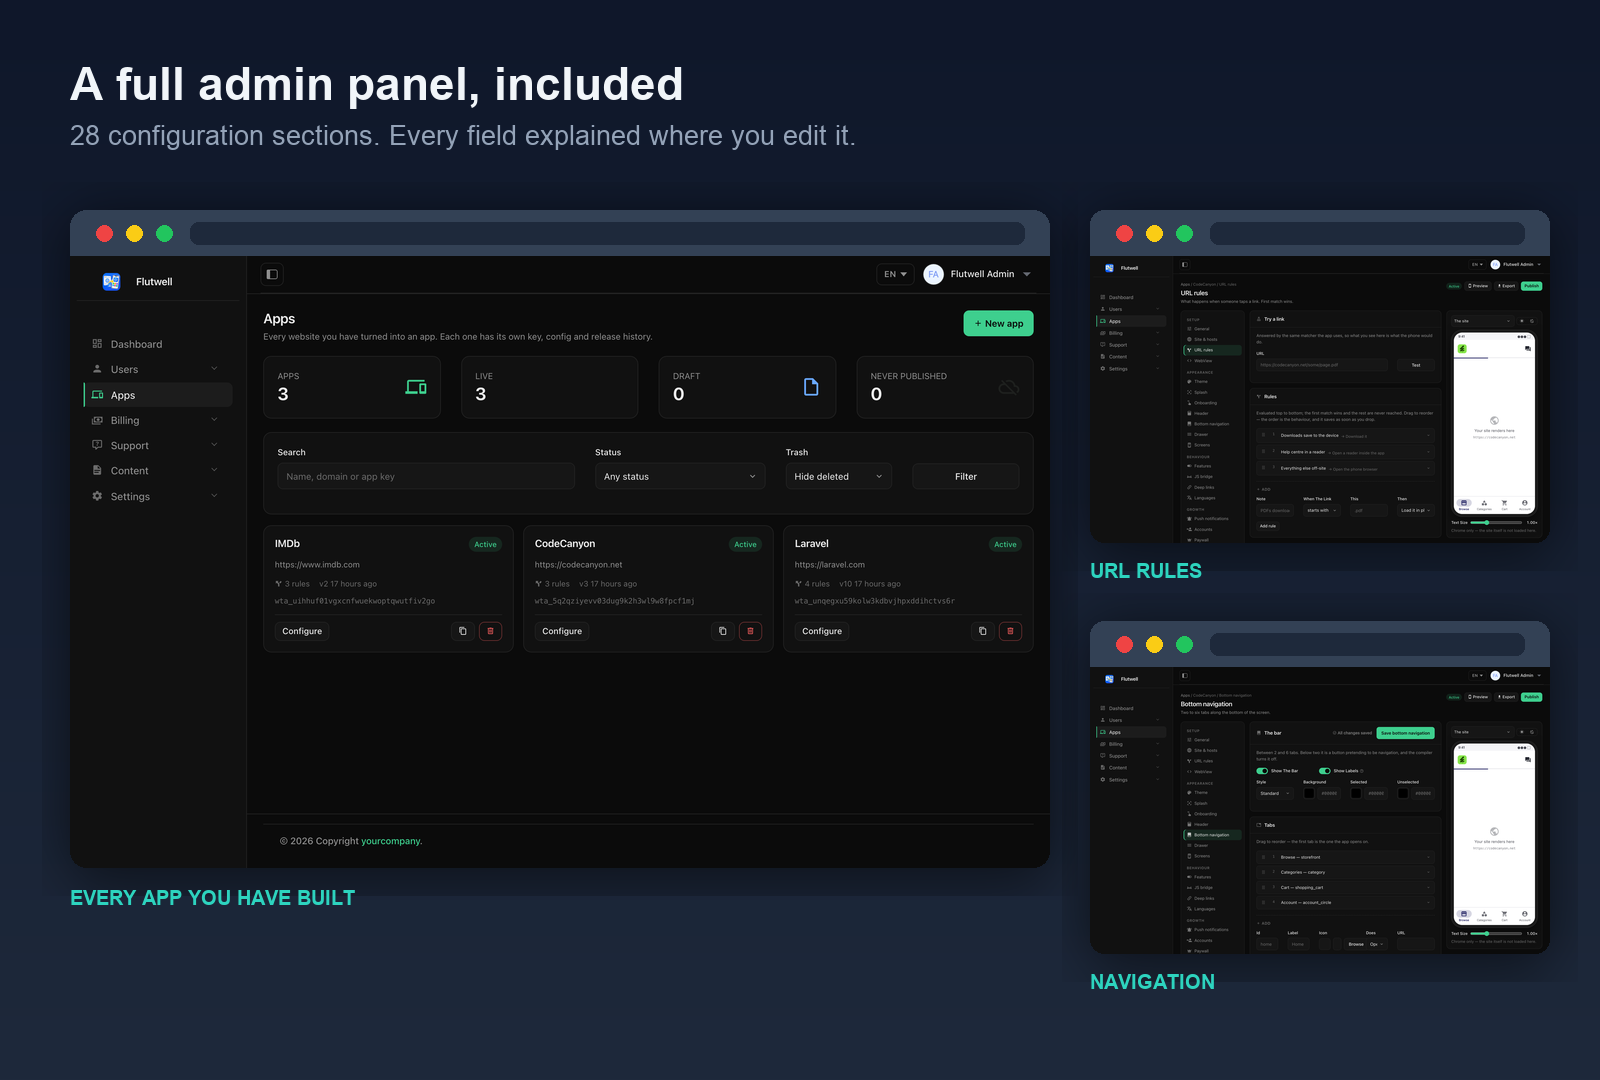Copy the Laravel app key

(x=982, y=631)
